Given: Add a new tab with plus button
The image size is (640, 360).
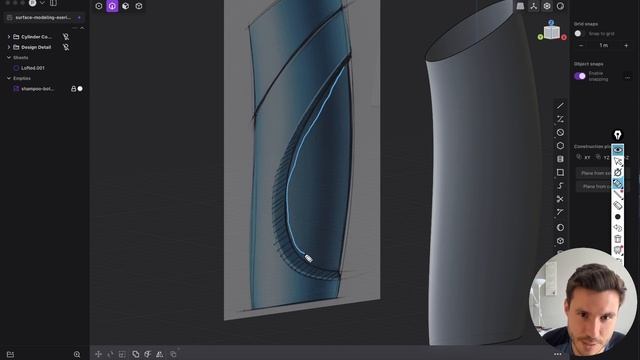Looking at the screenshot, I should click(79, 18).
